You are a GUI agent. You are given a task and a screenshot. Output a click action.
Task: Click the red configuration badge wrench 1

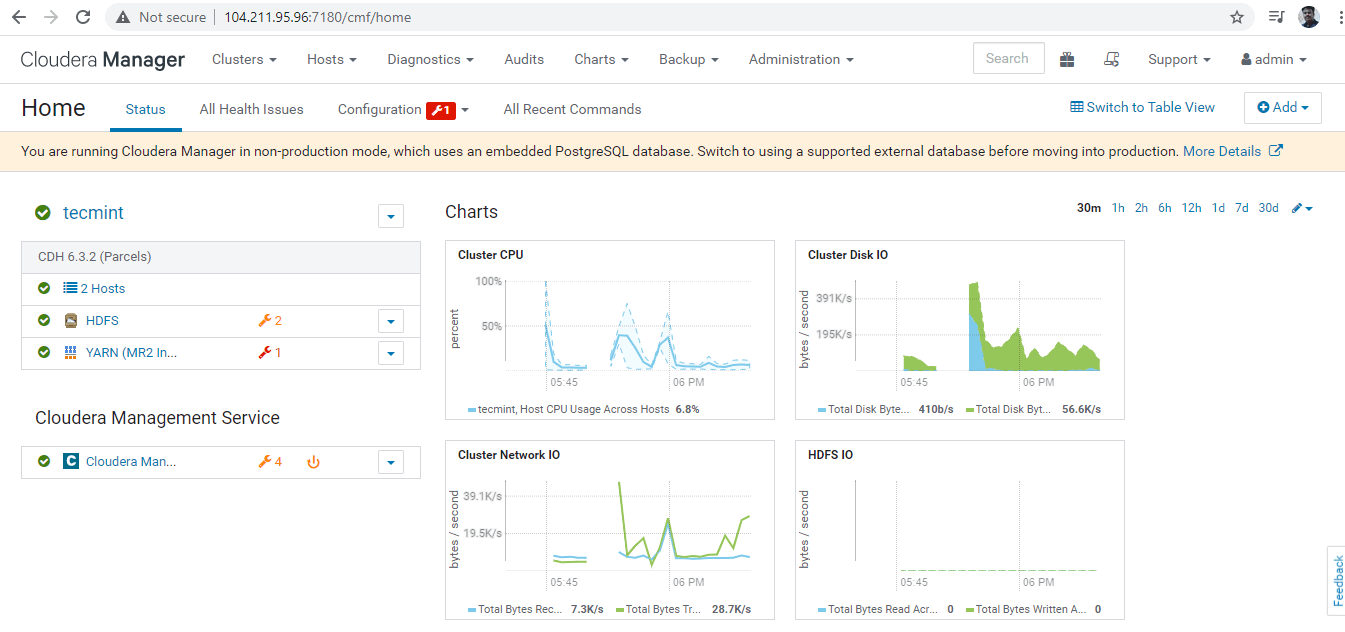coord(441,110)
